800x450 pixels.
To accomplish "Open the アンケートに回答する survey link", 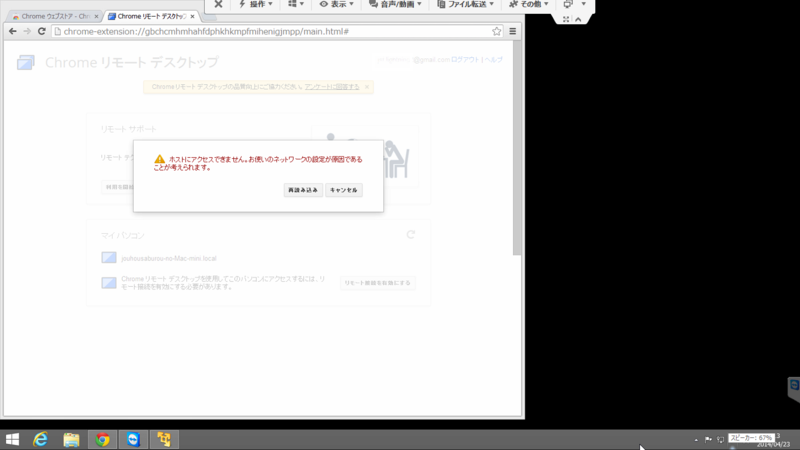I will [332, 87].
